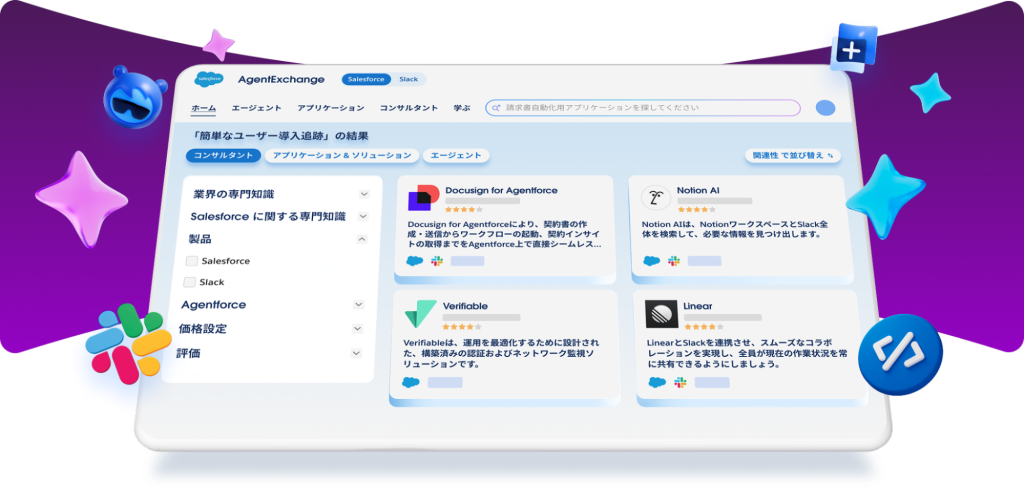Click Slack badge on Docusign card

coord(437,261)
